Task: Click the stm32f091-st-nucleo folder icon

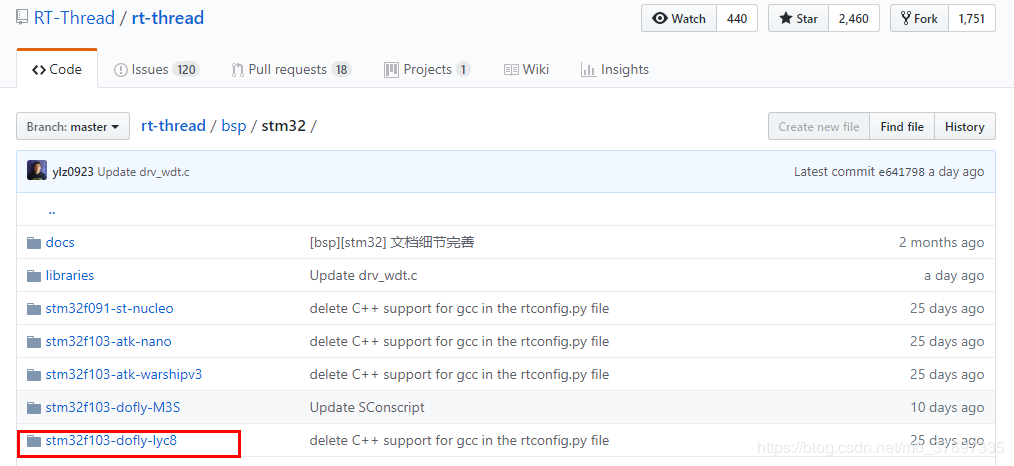Action: pyautogui.click(x=34, y=309)
